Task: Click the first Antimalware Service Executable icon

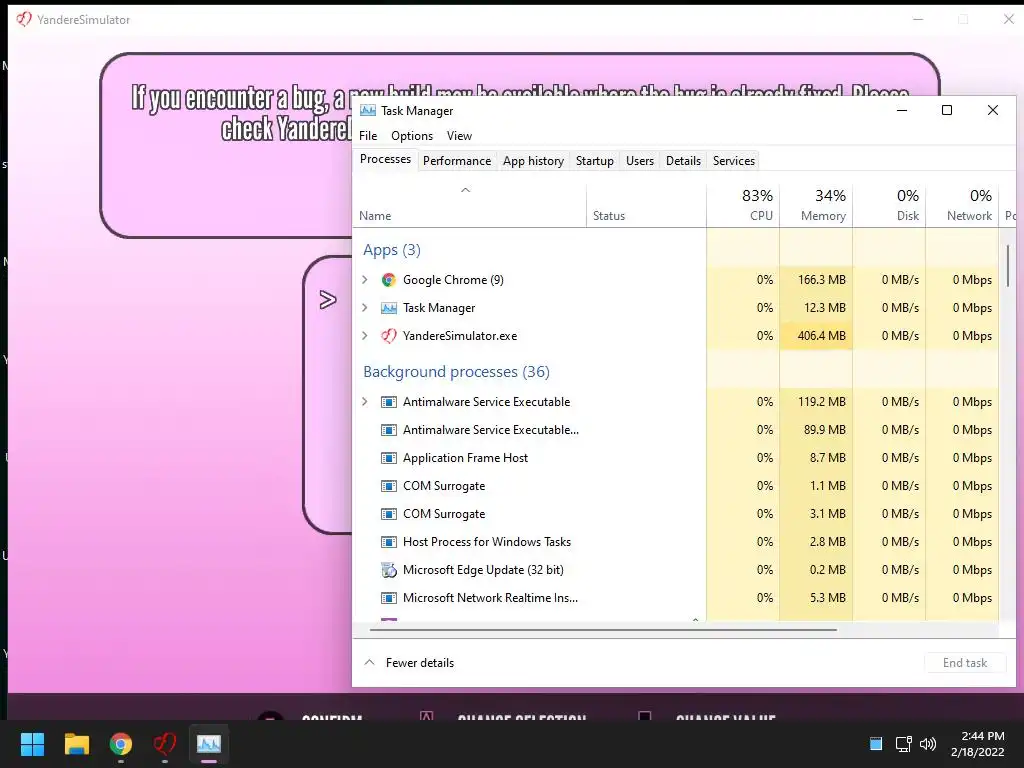Action: [389, 402]
